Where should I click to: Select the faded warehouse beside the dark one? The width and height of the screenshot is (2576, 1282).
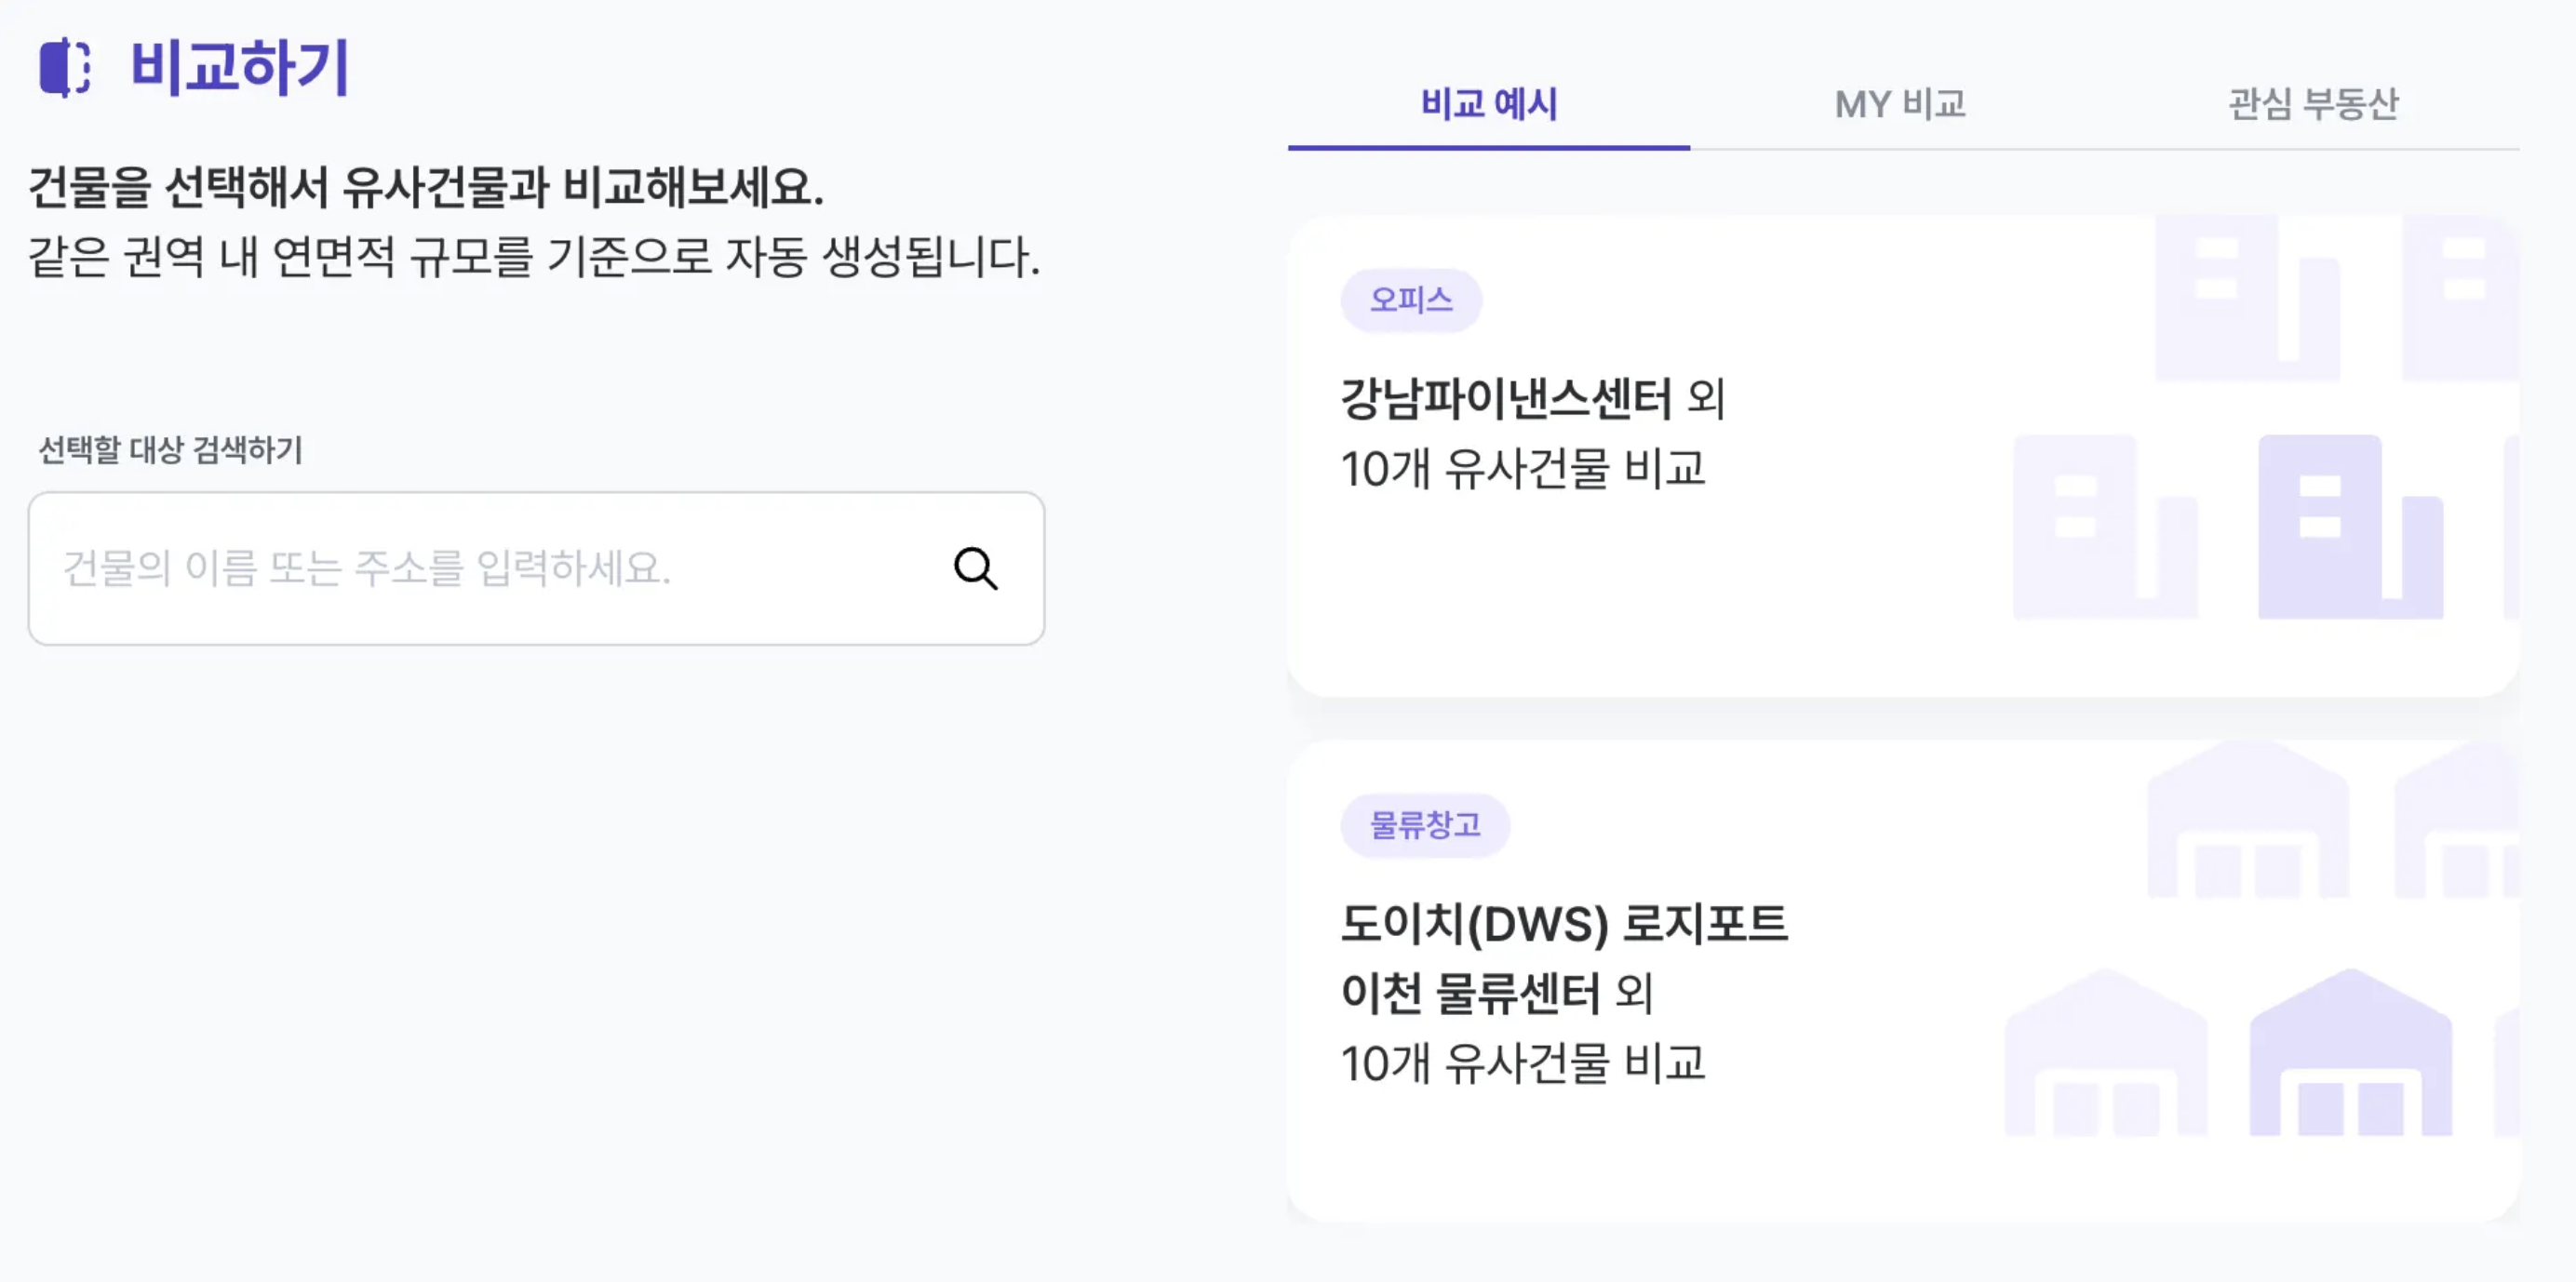(2106, 1054)
